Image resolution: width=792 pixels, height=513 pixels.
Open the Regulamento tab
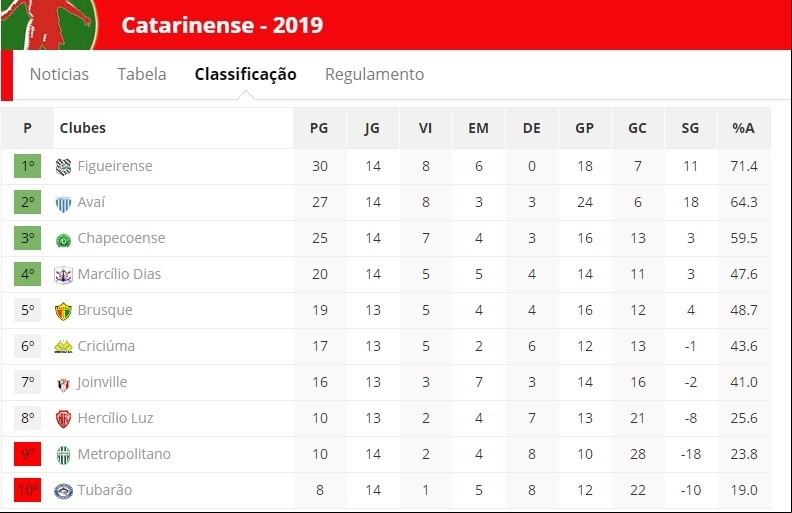pyautogui.click(x=374, y=74)
